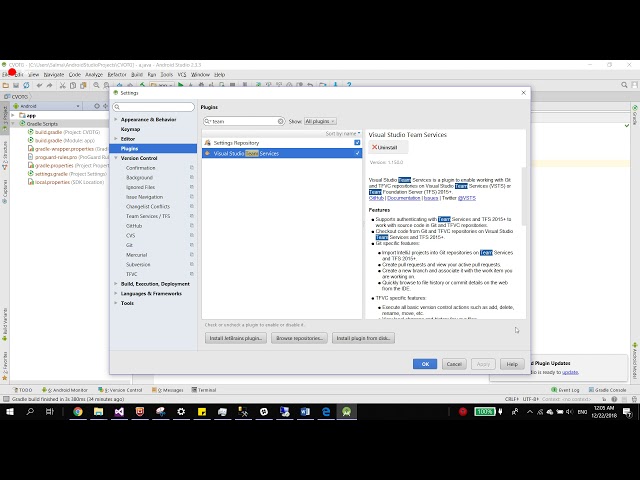The image size is (640, 480).
Task: Click Install JetBrains plugin button
Action: [x=236, y=338]
